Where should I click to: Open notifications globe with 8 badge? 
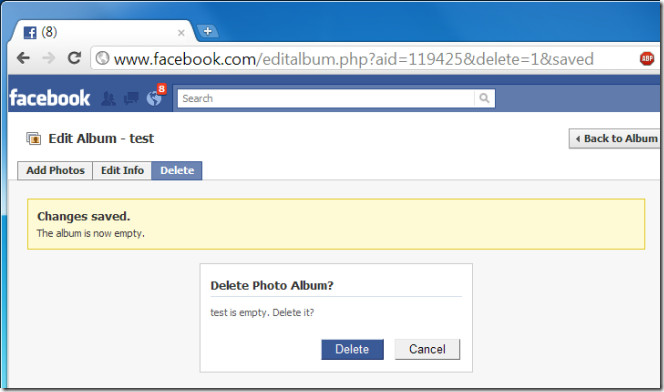point(155,97)
